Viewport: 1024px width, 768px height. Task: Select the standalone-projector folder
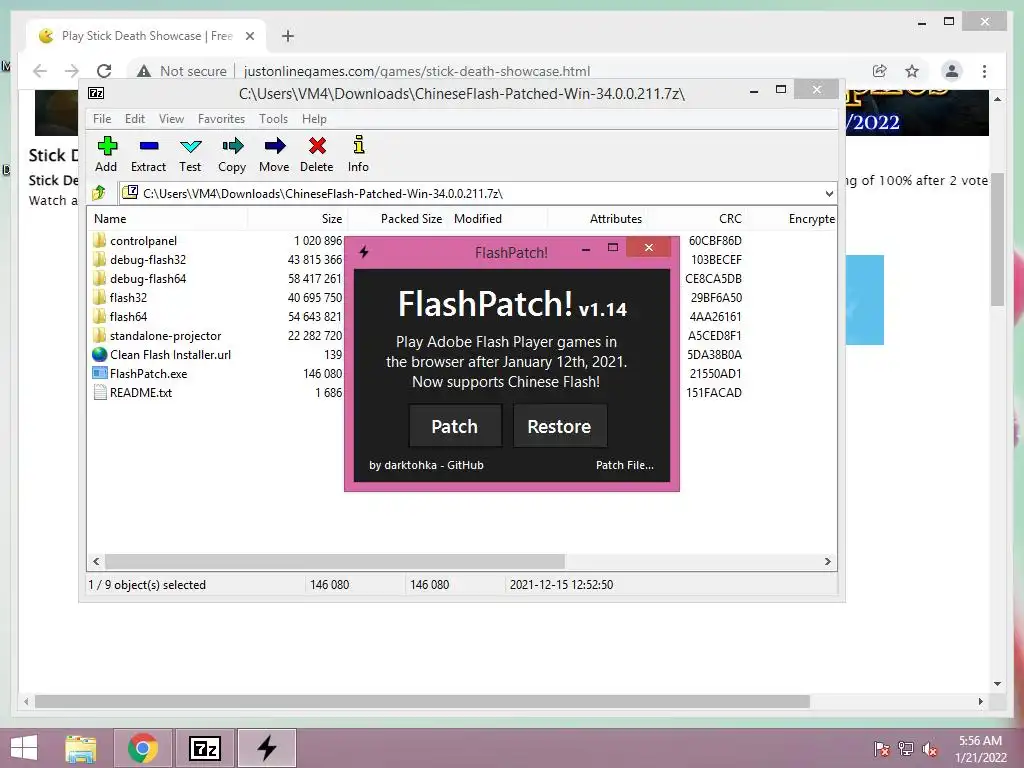(165, 336)
